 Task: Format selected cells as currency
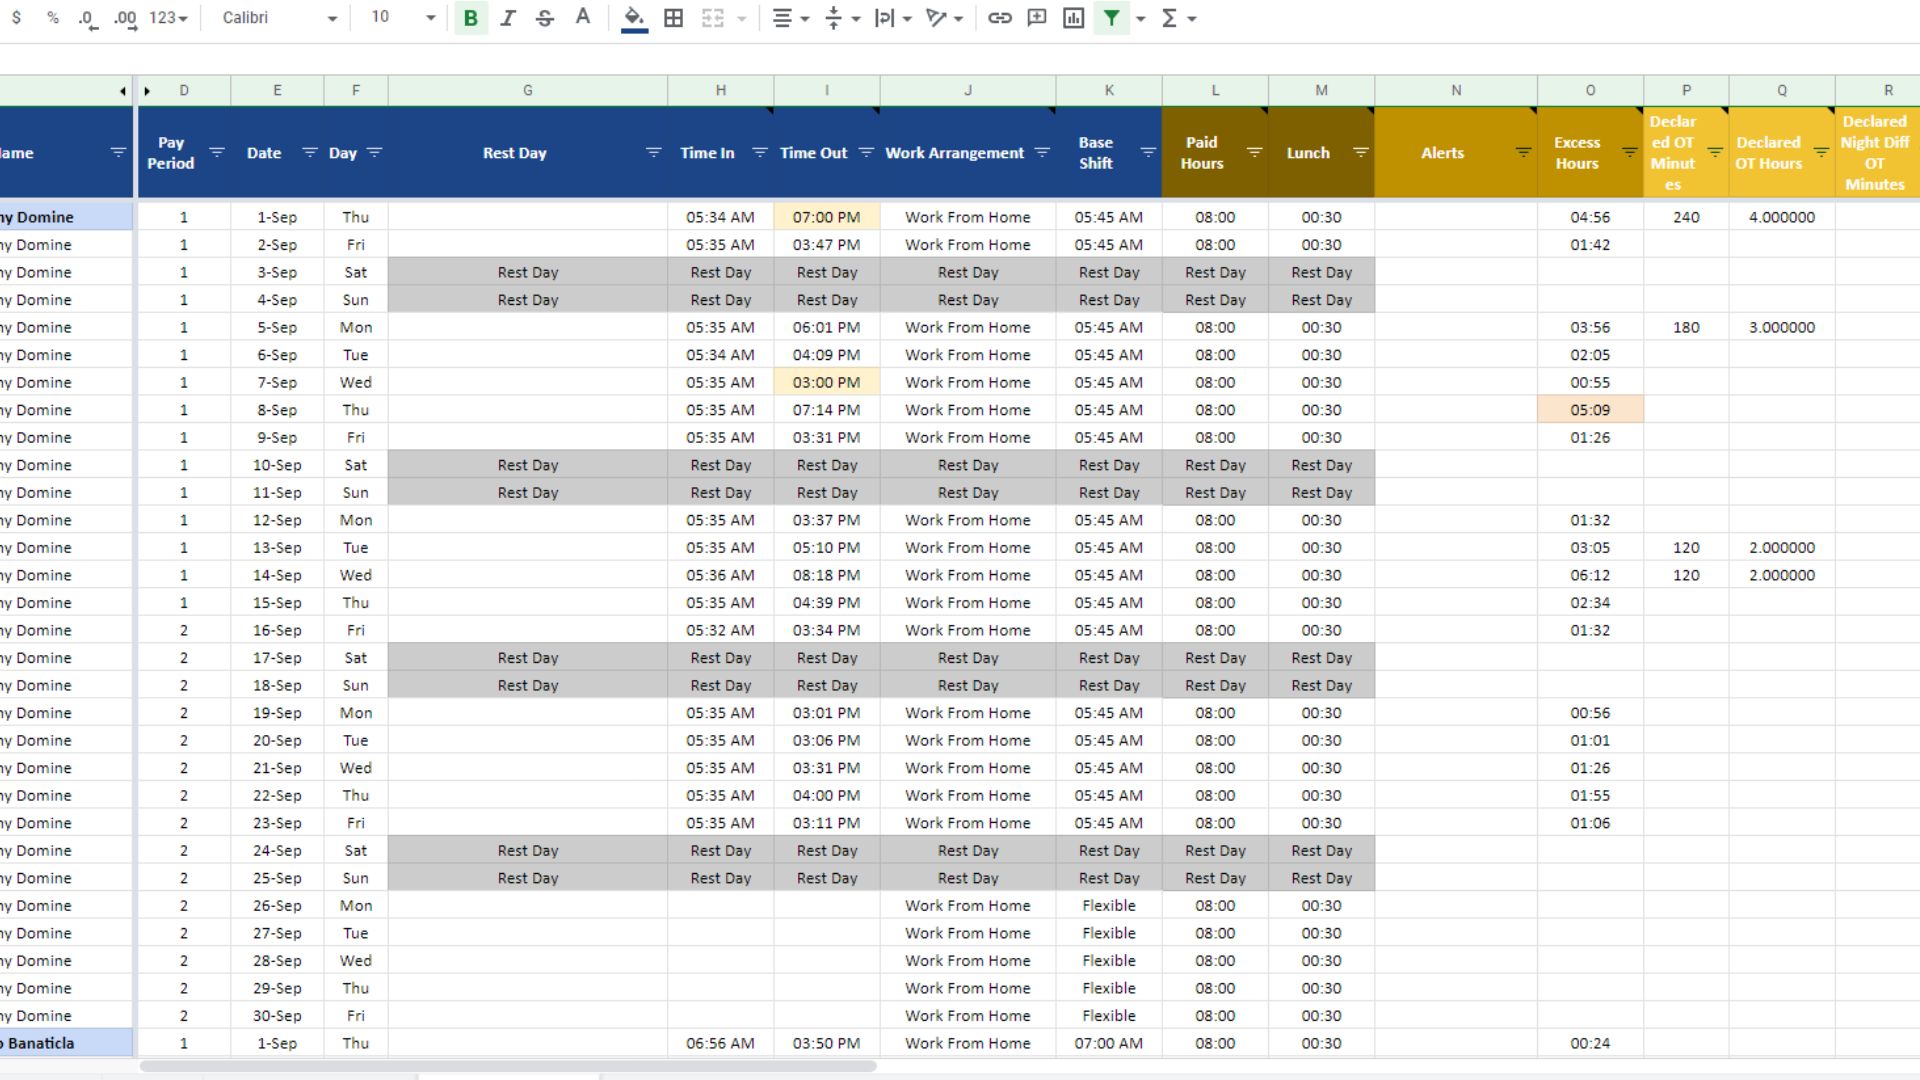click(16, 18)
